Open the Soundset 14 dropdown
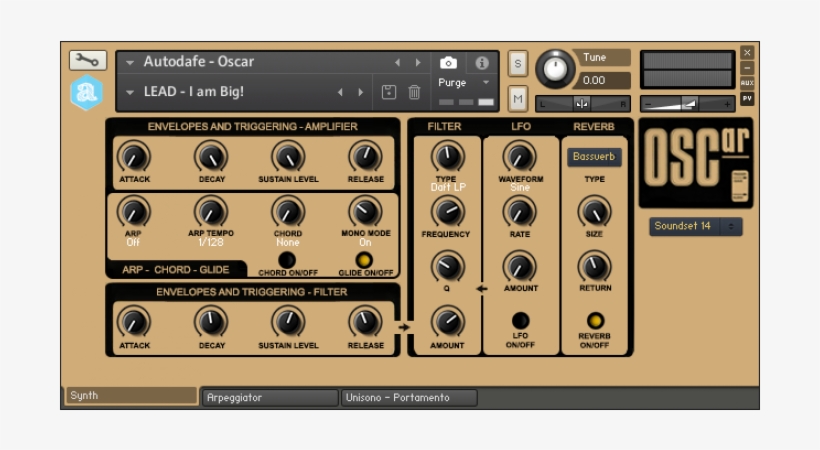This screenshot has height=450, width=820. click(x=696, y=226)
